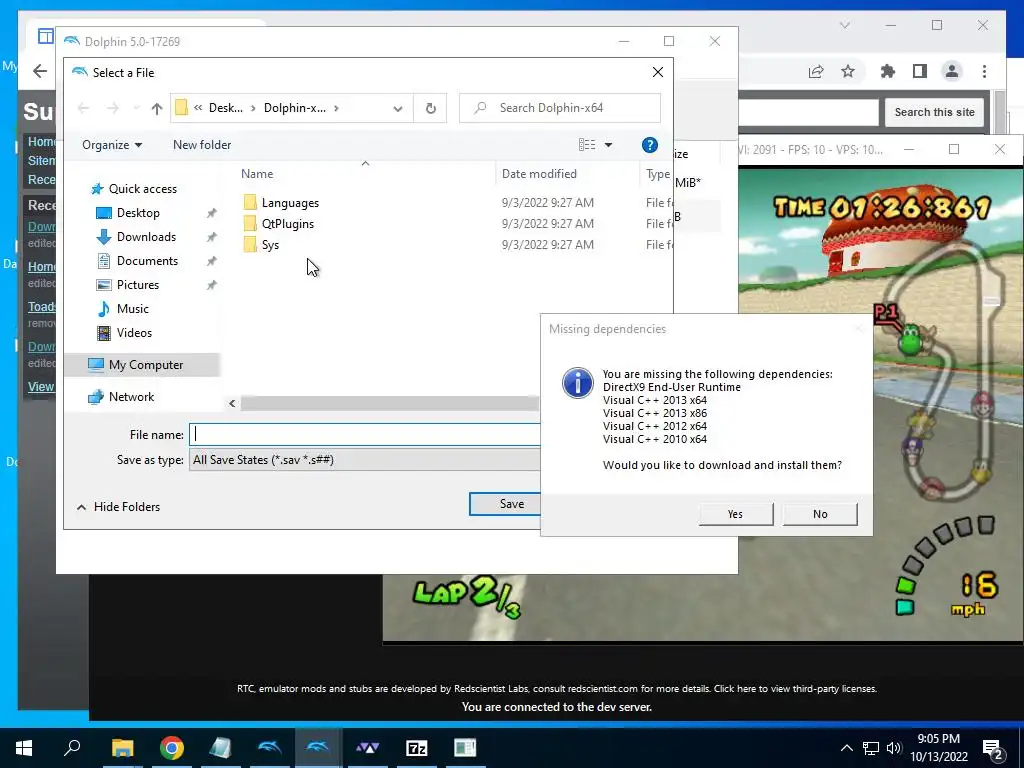1024x768 pixels.
Task: Select the Sys folder
Action: pos(270,245)
